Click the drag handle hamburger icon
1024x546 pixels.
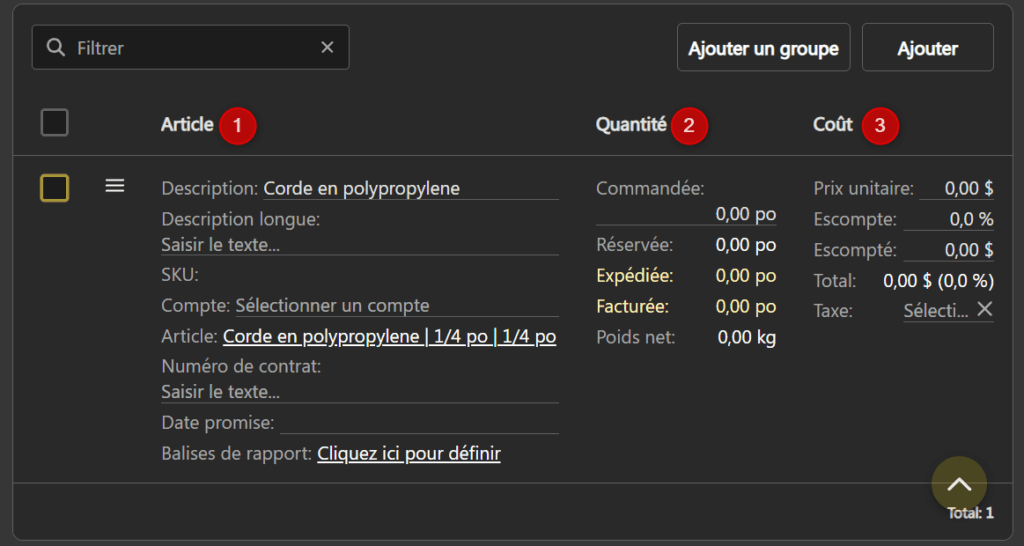[115, 186]
